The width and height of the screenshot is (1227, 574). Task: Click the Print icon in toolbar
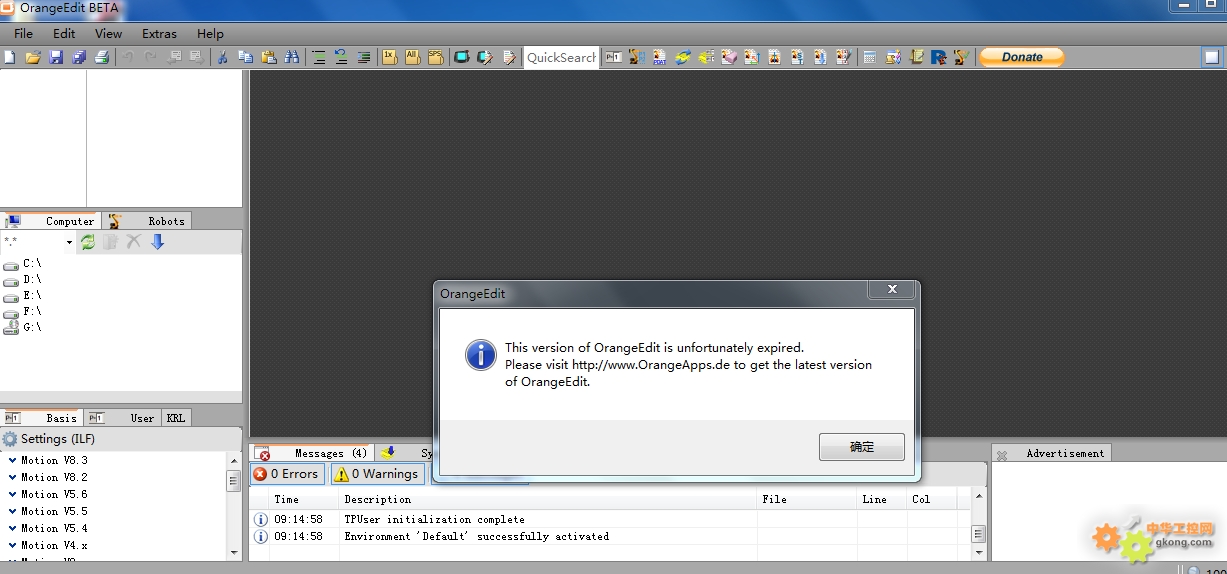coord(102,57)
